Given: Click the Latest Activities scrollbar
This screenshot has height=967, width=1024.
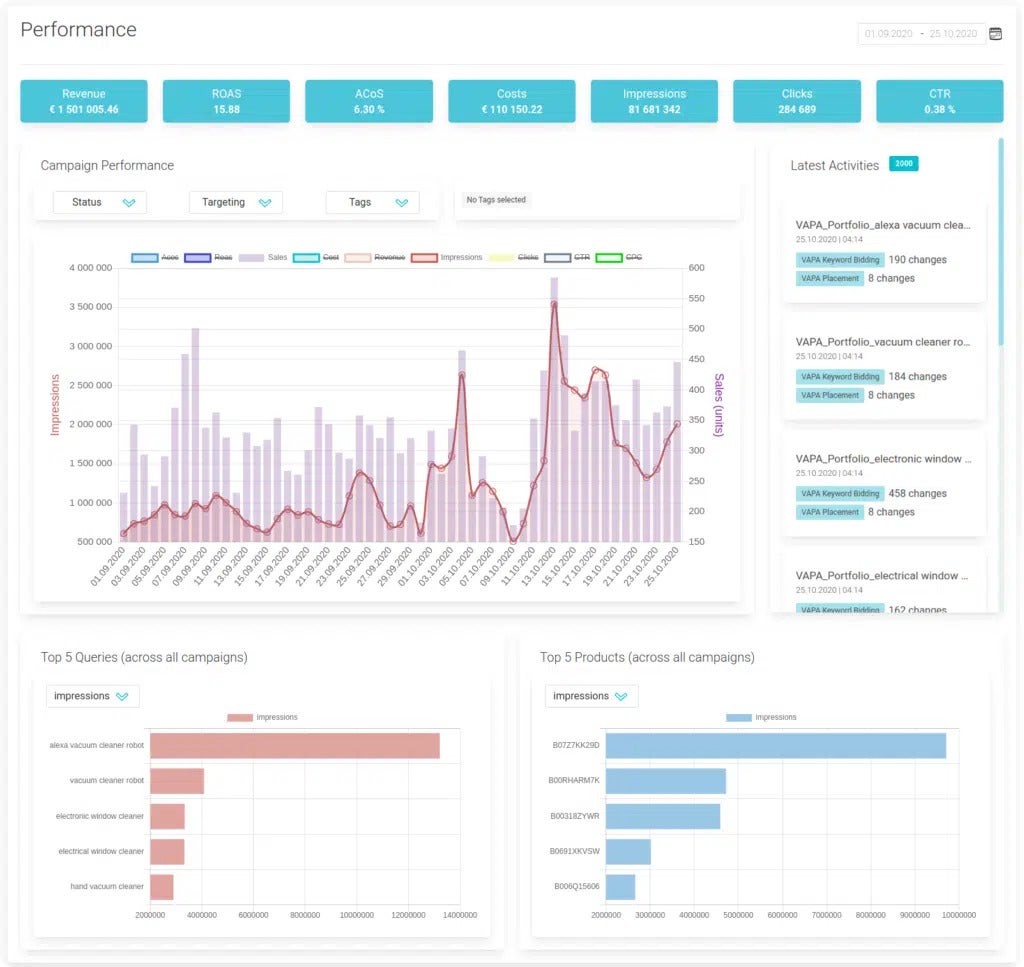Looking at the screenshot, I should coord(1000,240).
